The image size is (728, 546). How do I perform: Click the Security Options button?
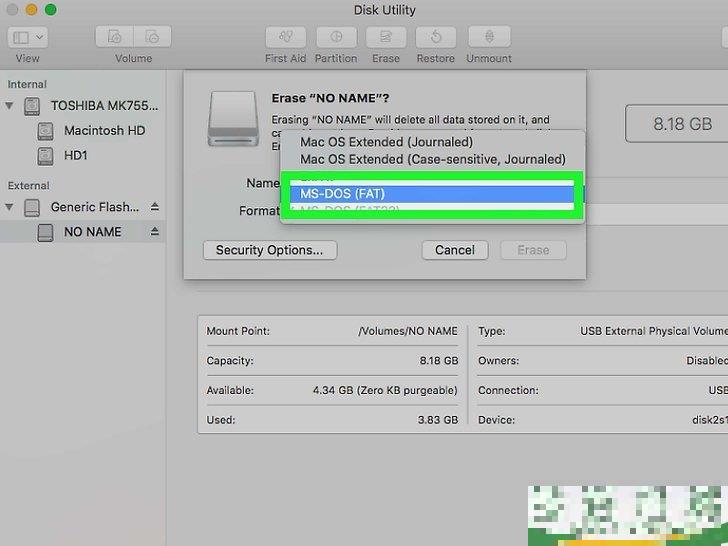[269, 250]
